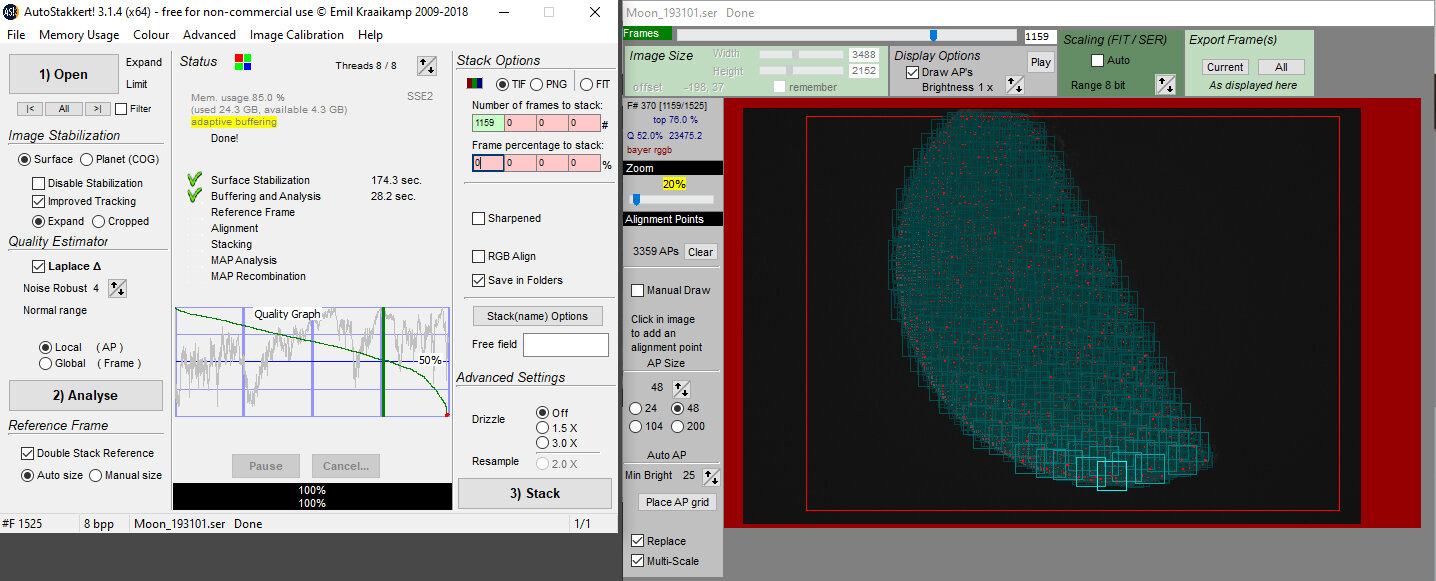Adjust the AP Size spinner arrows

(x=680, y=388)
